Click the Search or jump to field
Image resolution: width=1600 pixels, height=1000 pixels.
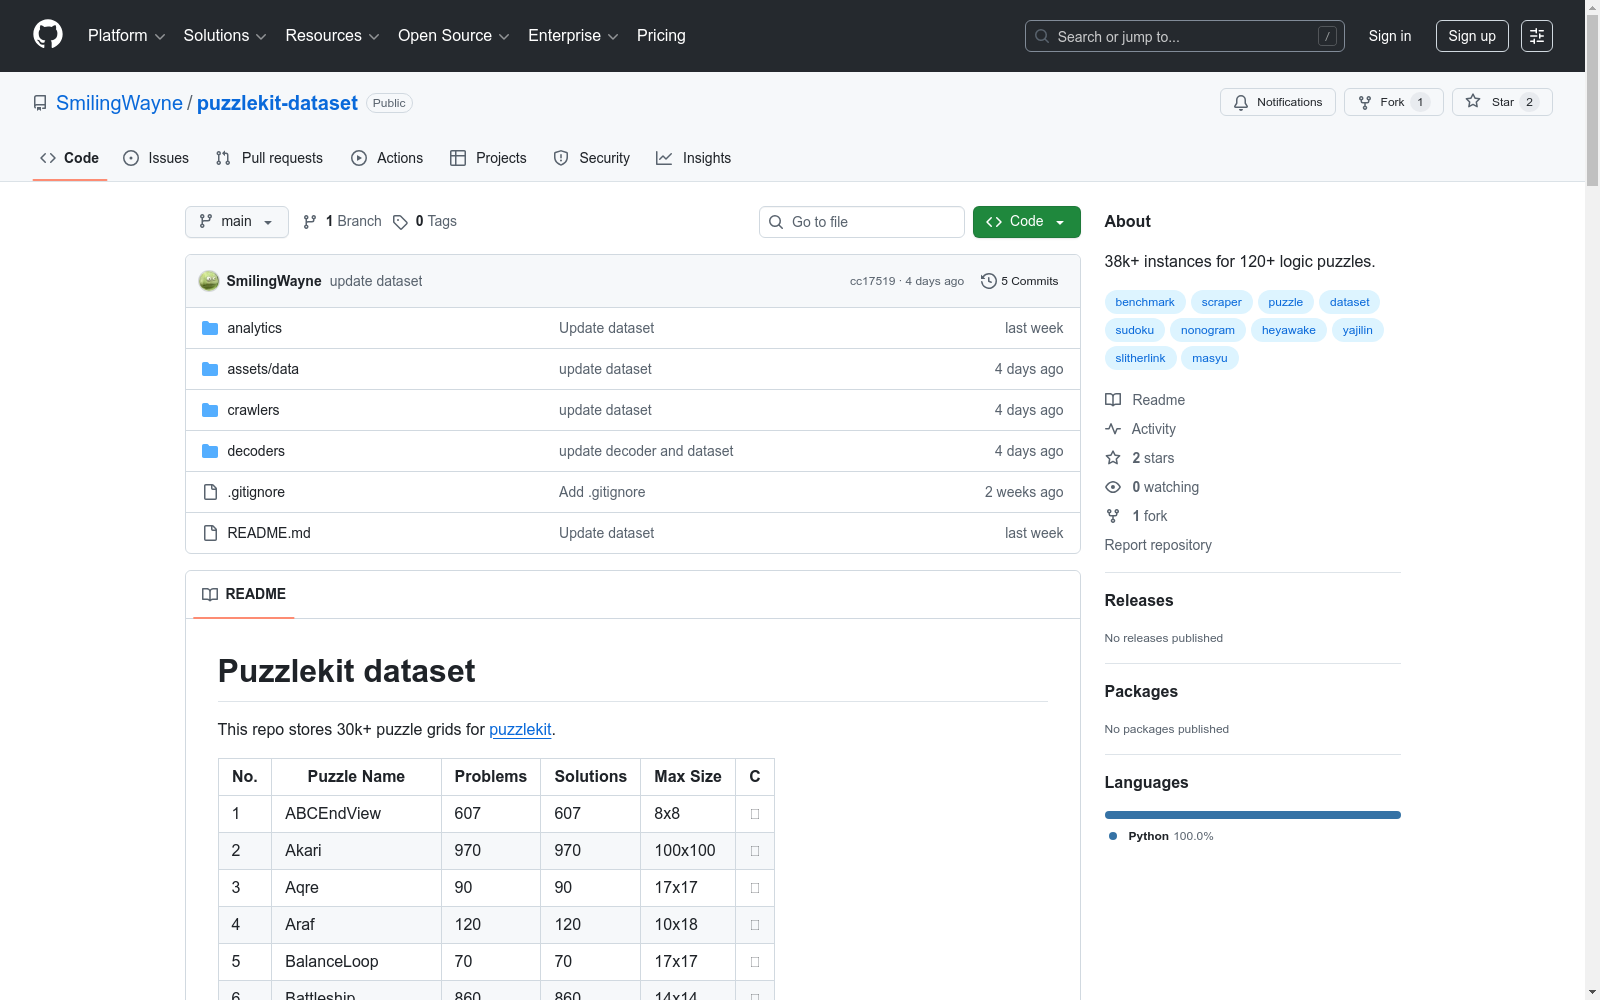[1185, 36]
